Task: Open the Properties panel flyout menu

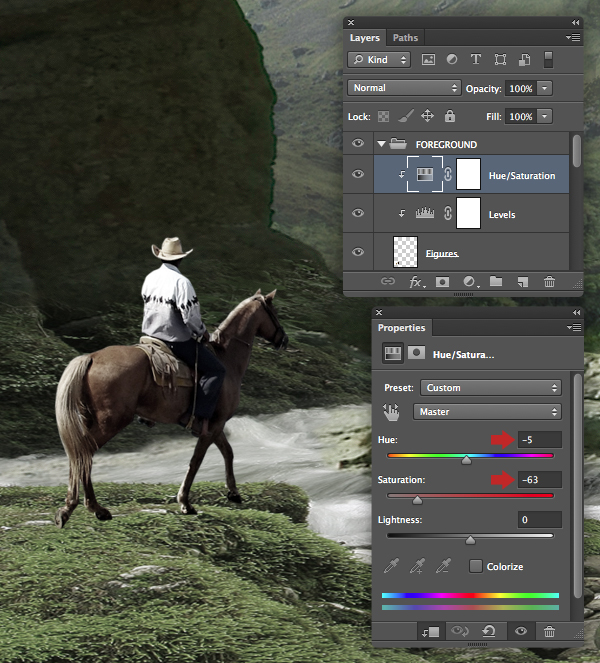Action: coord(574,327)
